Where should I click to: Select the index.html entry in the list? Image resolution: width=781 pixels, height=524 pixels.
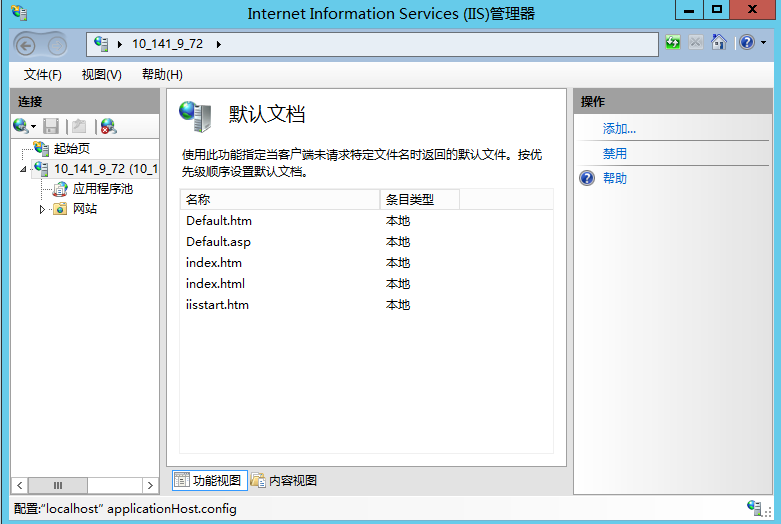coord(215,284)
